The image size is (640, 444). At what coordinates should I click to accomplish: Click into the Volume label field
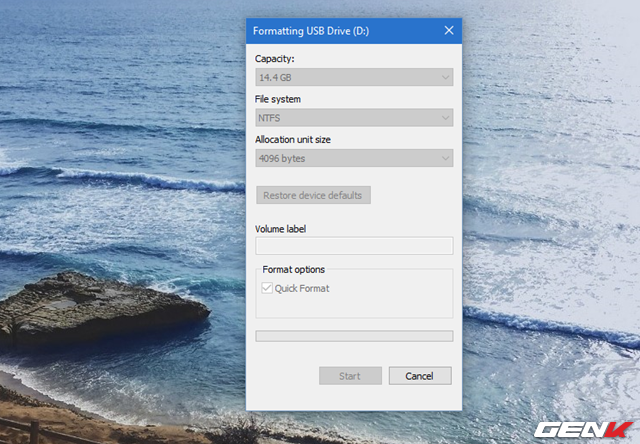point(354,246)
